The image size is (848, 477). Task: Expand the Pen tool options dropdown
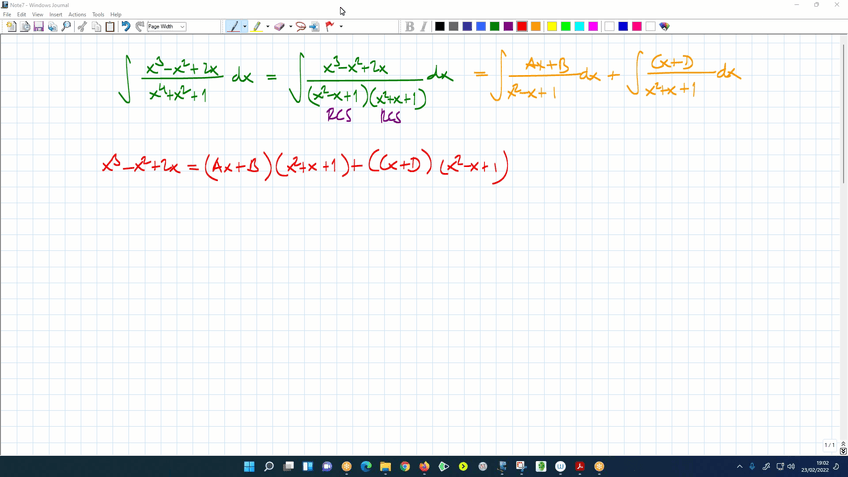coord(245,27)
